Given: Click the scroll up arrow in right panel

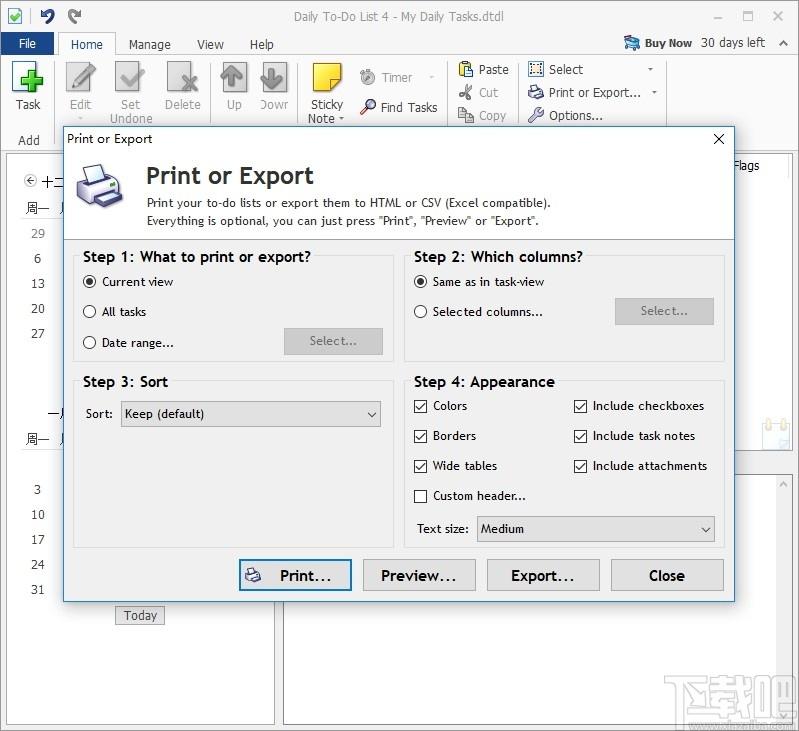Looking at the screenshot, I should pyautogui.click(x=783, y=484).
